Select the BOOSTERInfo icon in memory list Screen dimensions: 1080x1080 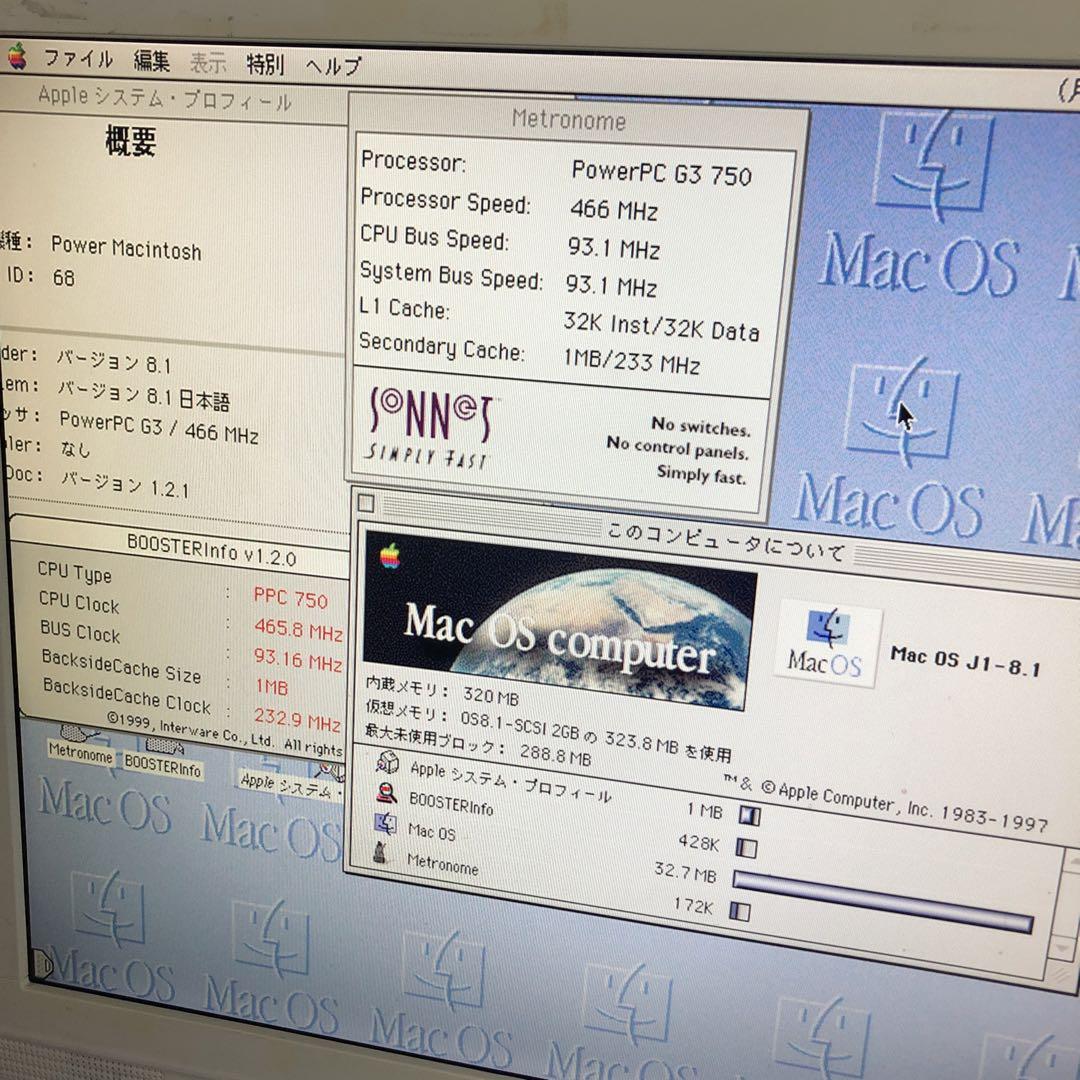pyautogui.click(x=386, y=793)
